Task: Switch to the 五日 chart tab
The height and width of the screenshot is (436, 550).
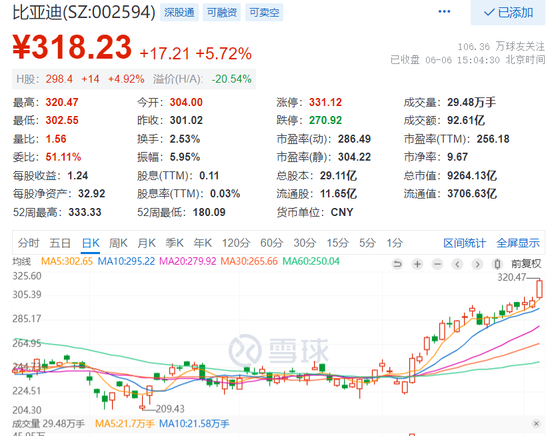Action: point(60,243)
